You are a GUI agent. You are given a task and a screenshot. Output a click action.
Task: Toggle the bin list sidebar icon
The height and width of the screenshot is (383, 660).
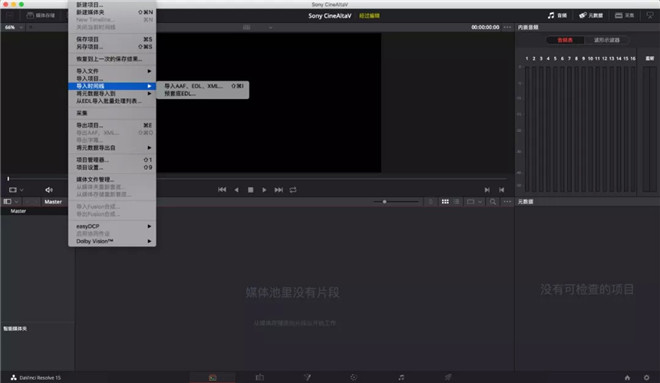(x=7, y=202)
